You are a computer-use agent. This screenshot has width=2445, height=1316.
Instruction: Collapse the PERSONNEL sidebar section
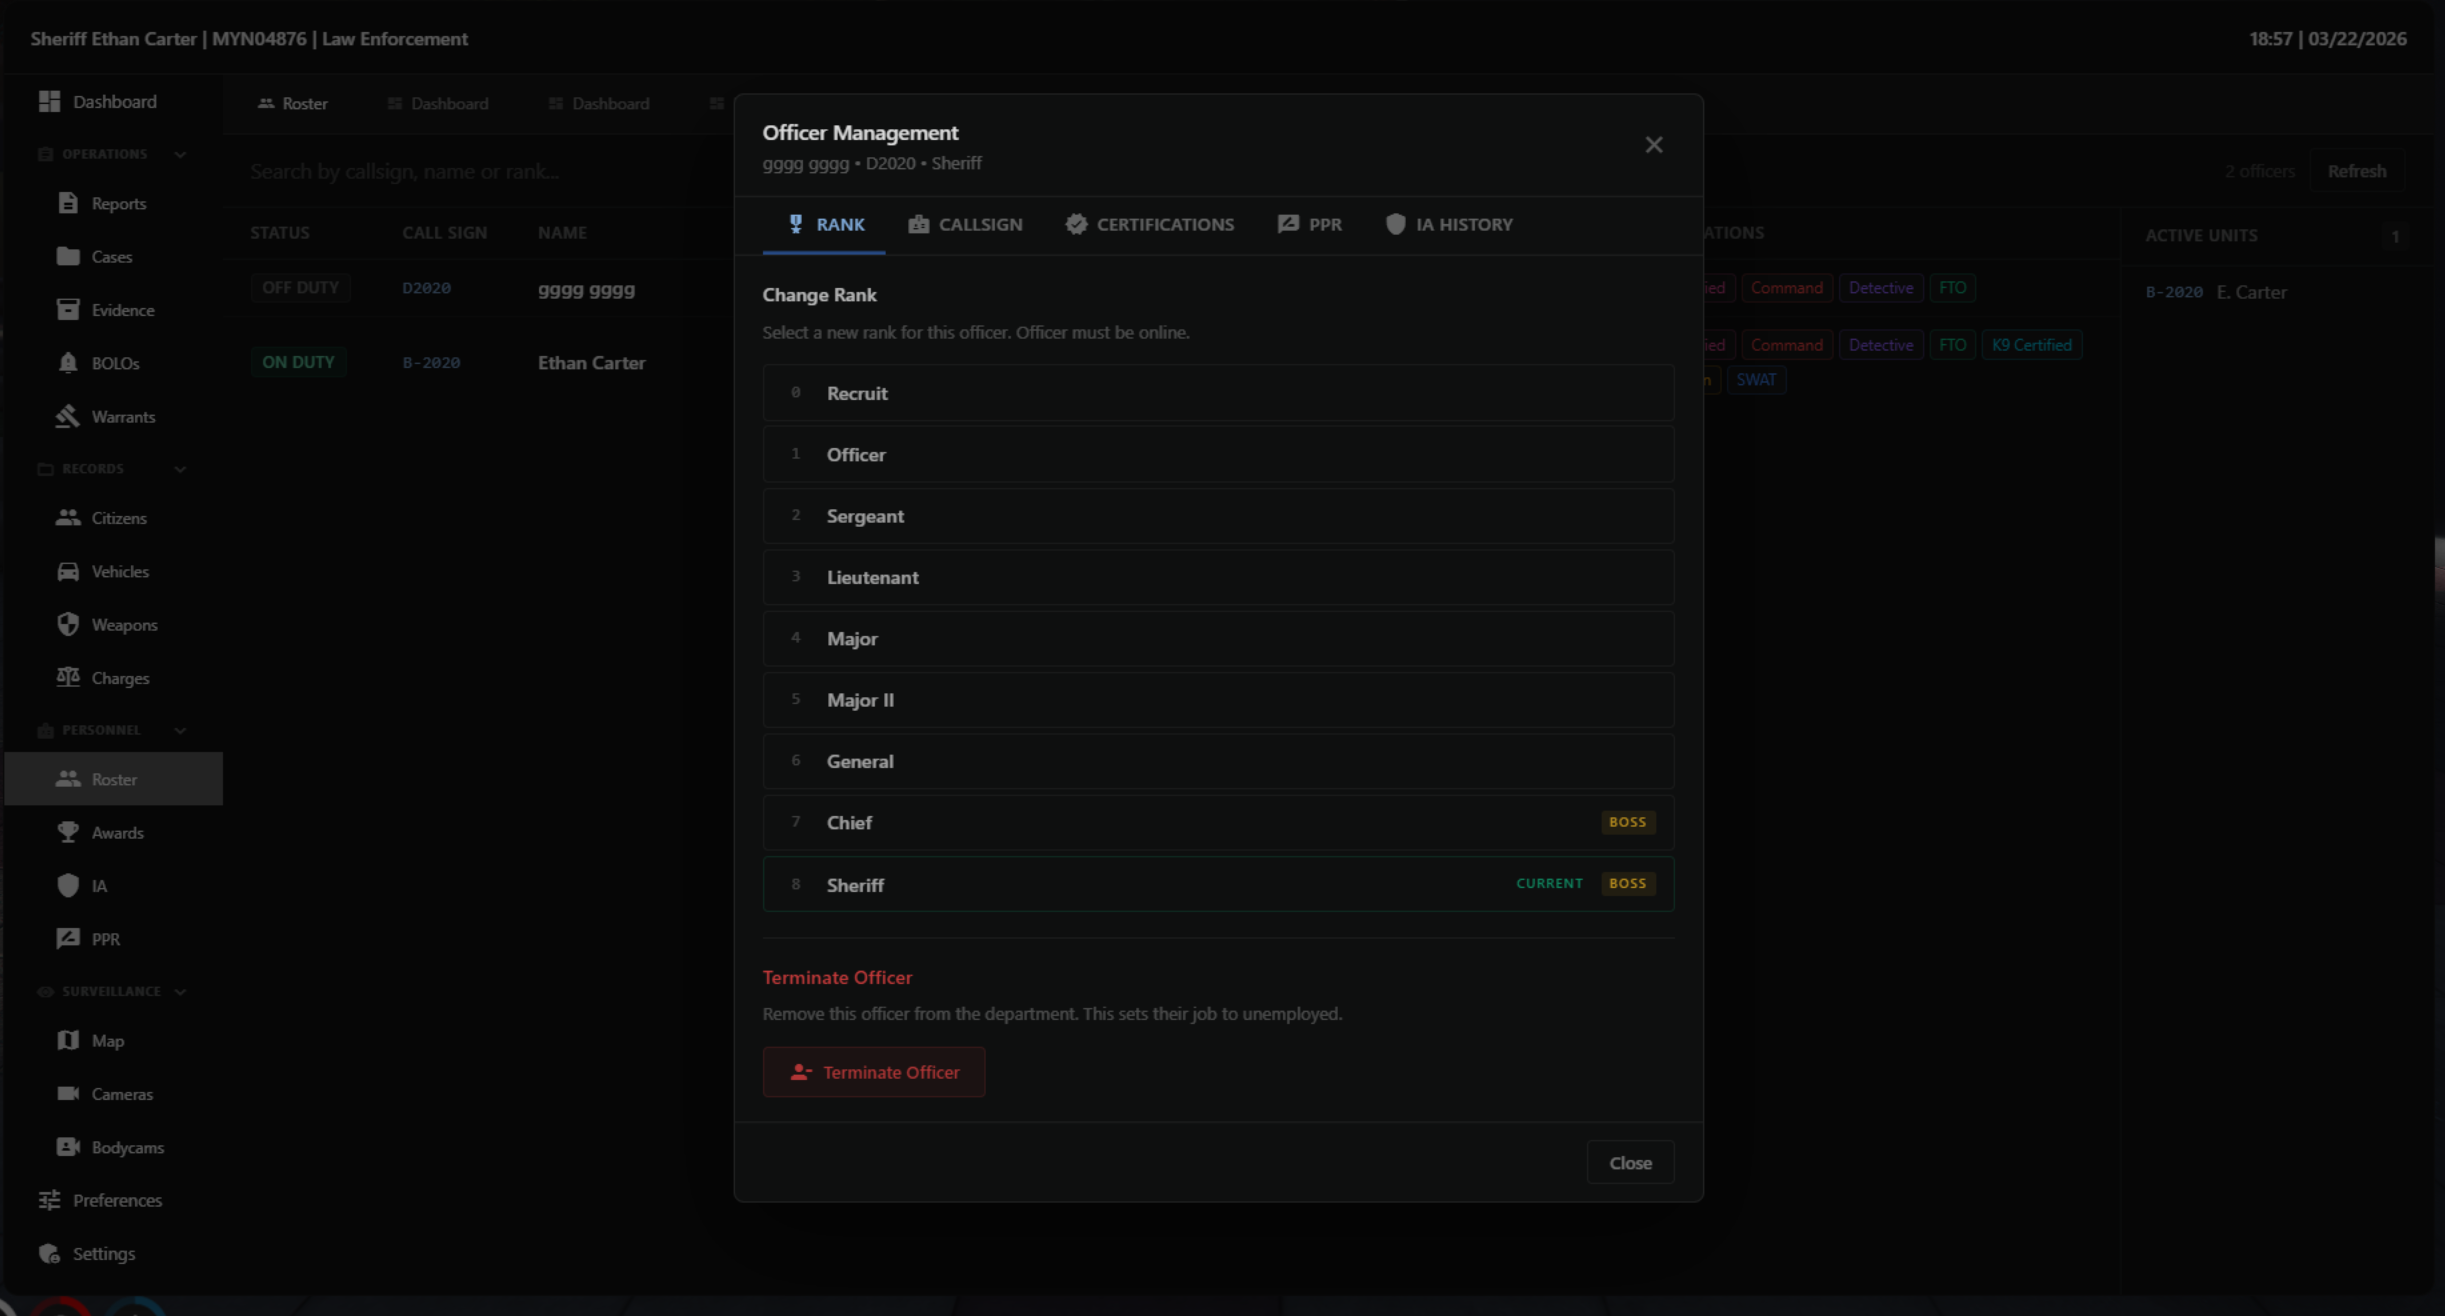click(x=180, y=730)
